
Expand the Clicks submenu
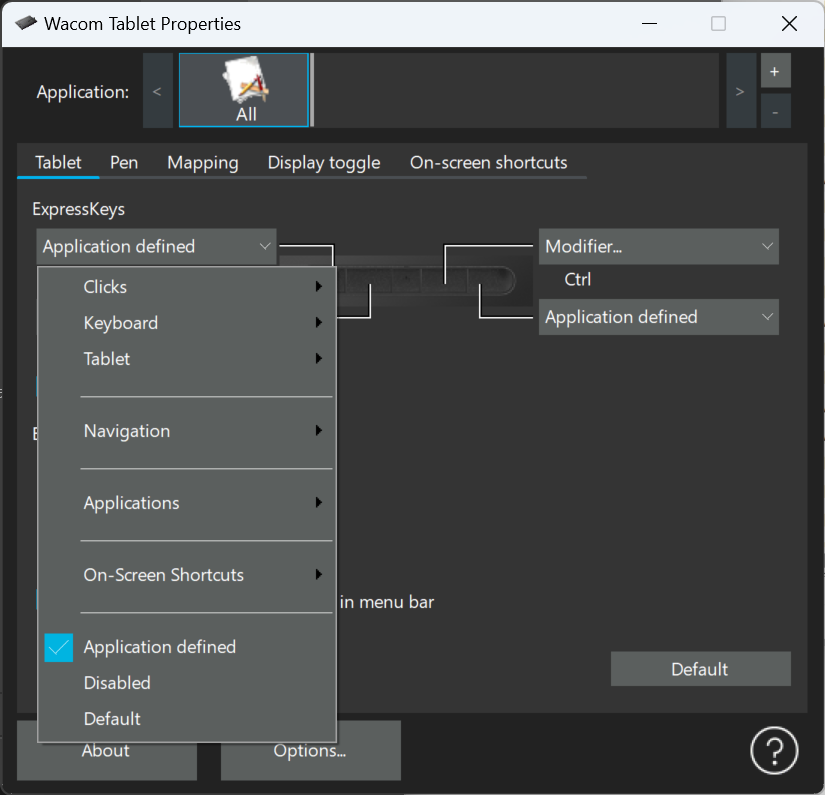pos(187,287)
